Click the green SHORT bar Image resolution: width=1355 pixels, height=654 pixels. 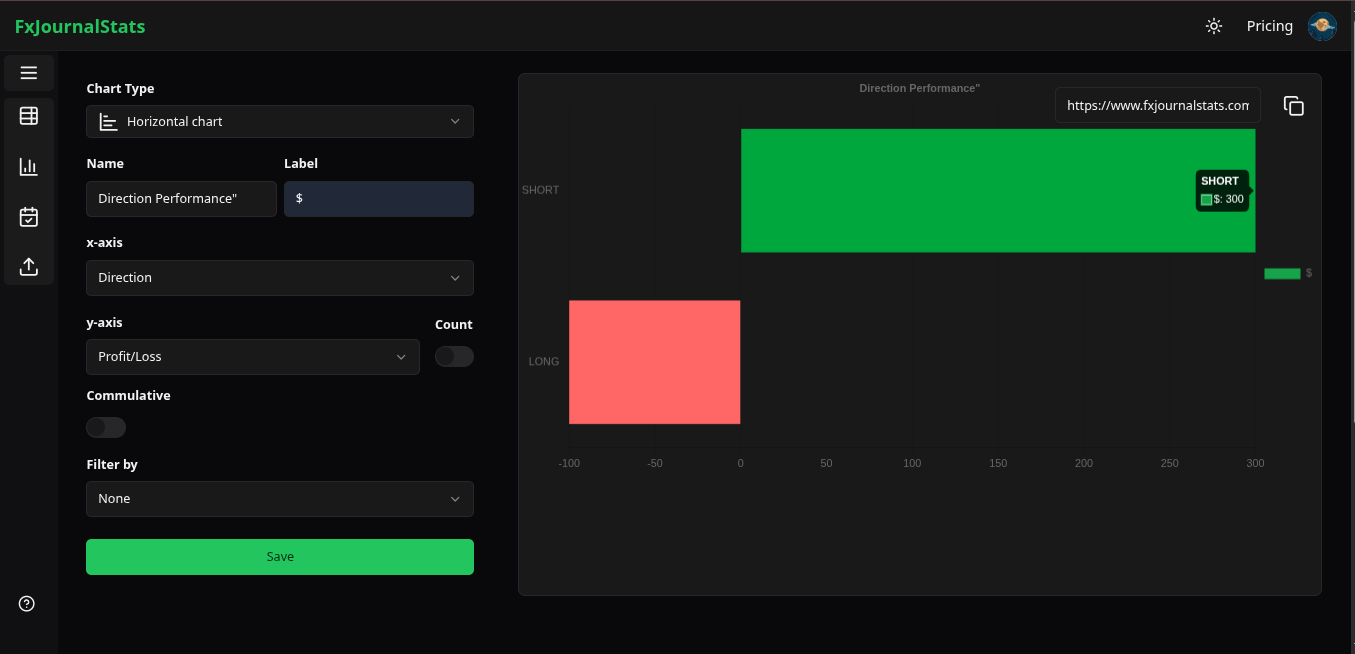tap(998, 190)
